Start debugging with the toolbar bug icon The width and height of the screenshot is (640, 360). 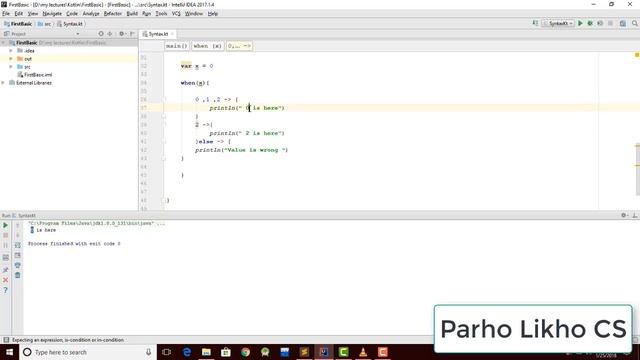pyautogui.click(x=590, y=24)
